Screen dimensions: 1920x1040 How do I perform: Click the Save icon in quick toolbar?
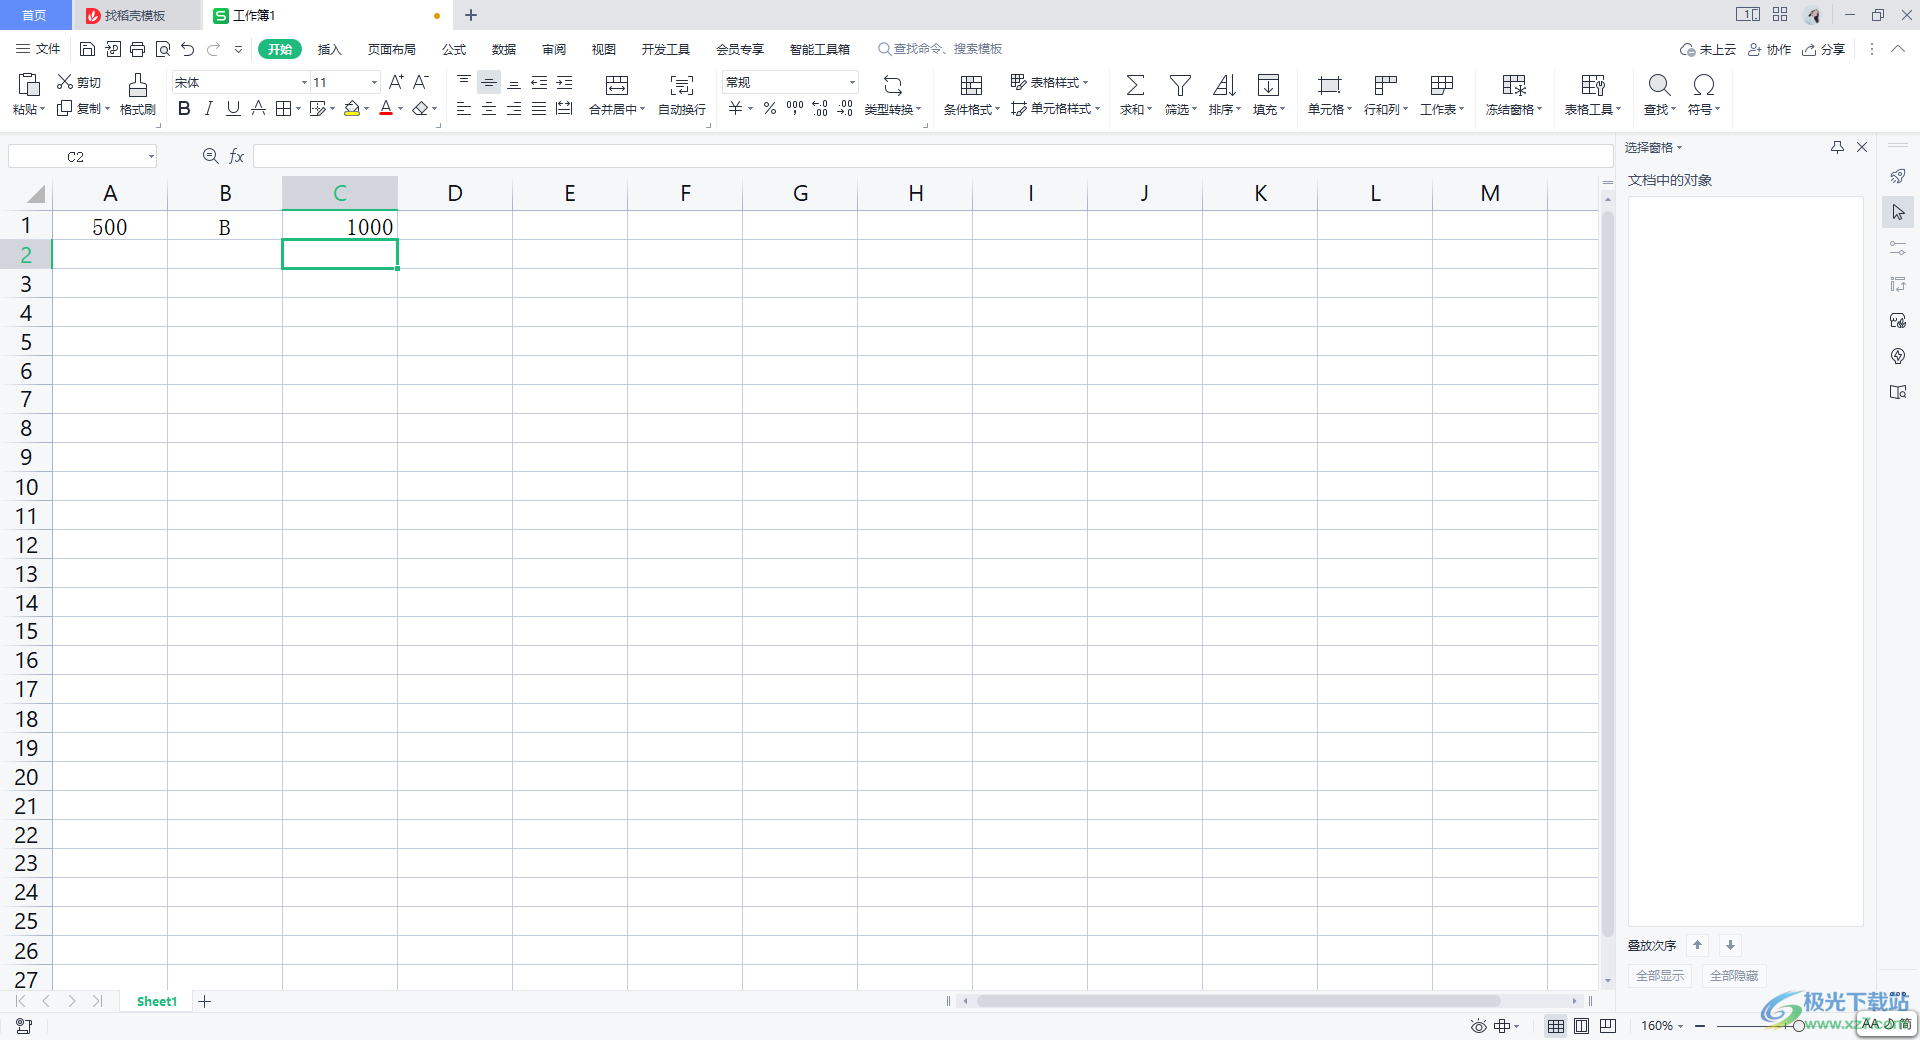pos(87,49)
